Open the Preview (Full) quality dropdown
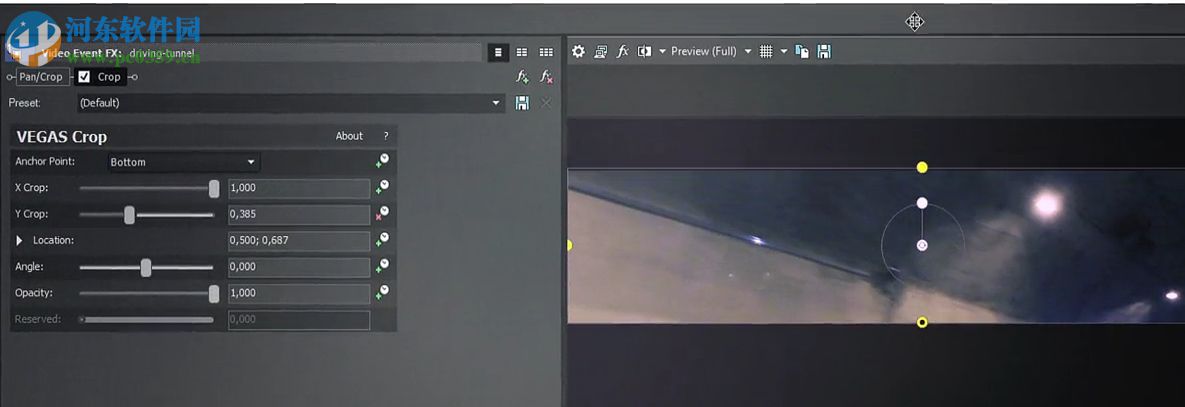Viewport: 1185px width, 407px height. 711,51
